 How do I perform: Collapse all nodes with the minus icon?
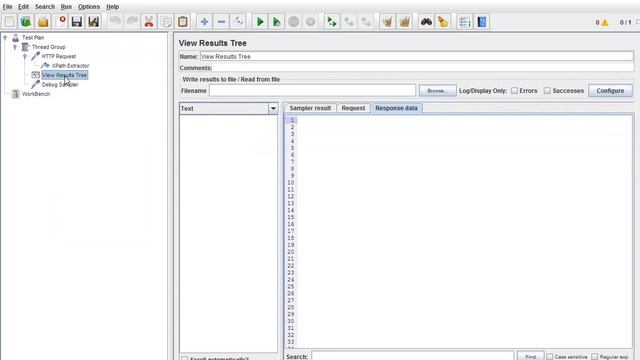[222, 22]
